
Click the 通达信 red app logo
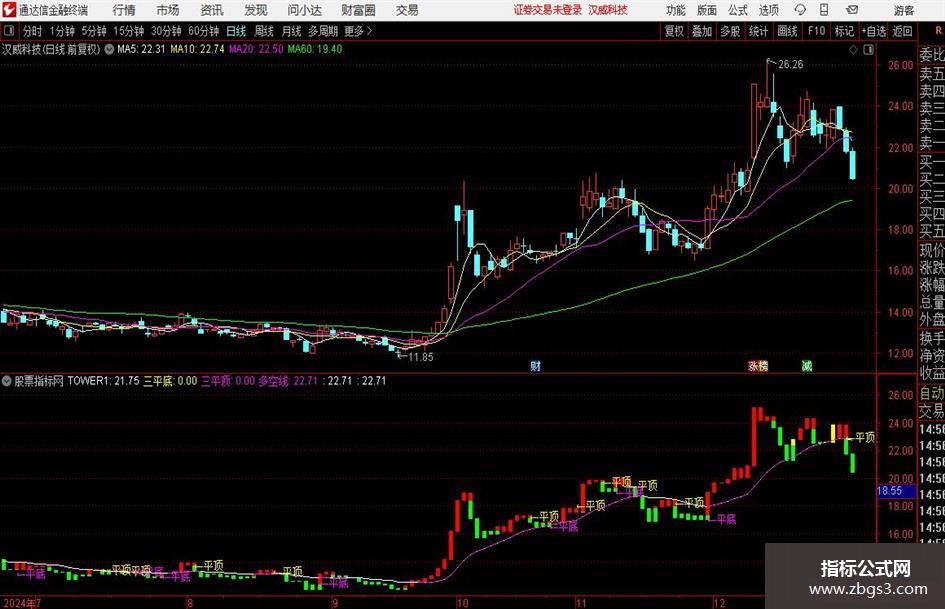(x=8, y=10)
